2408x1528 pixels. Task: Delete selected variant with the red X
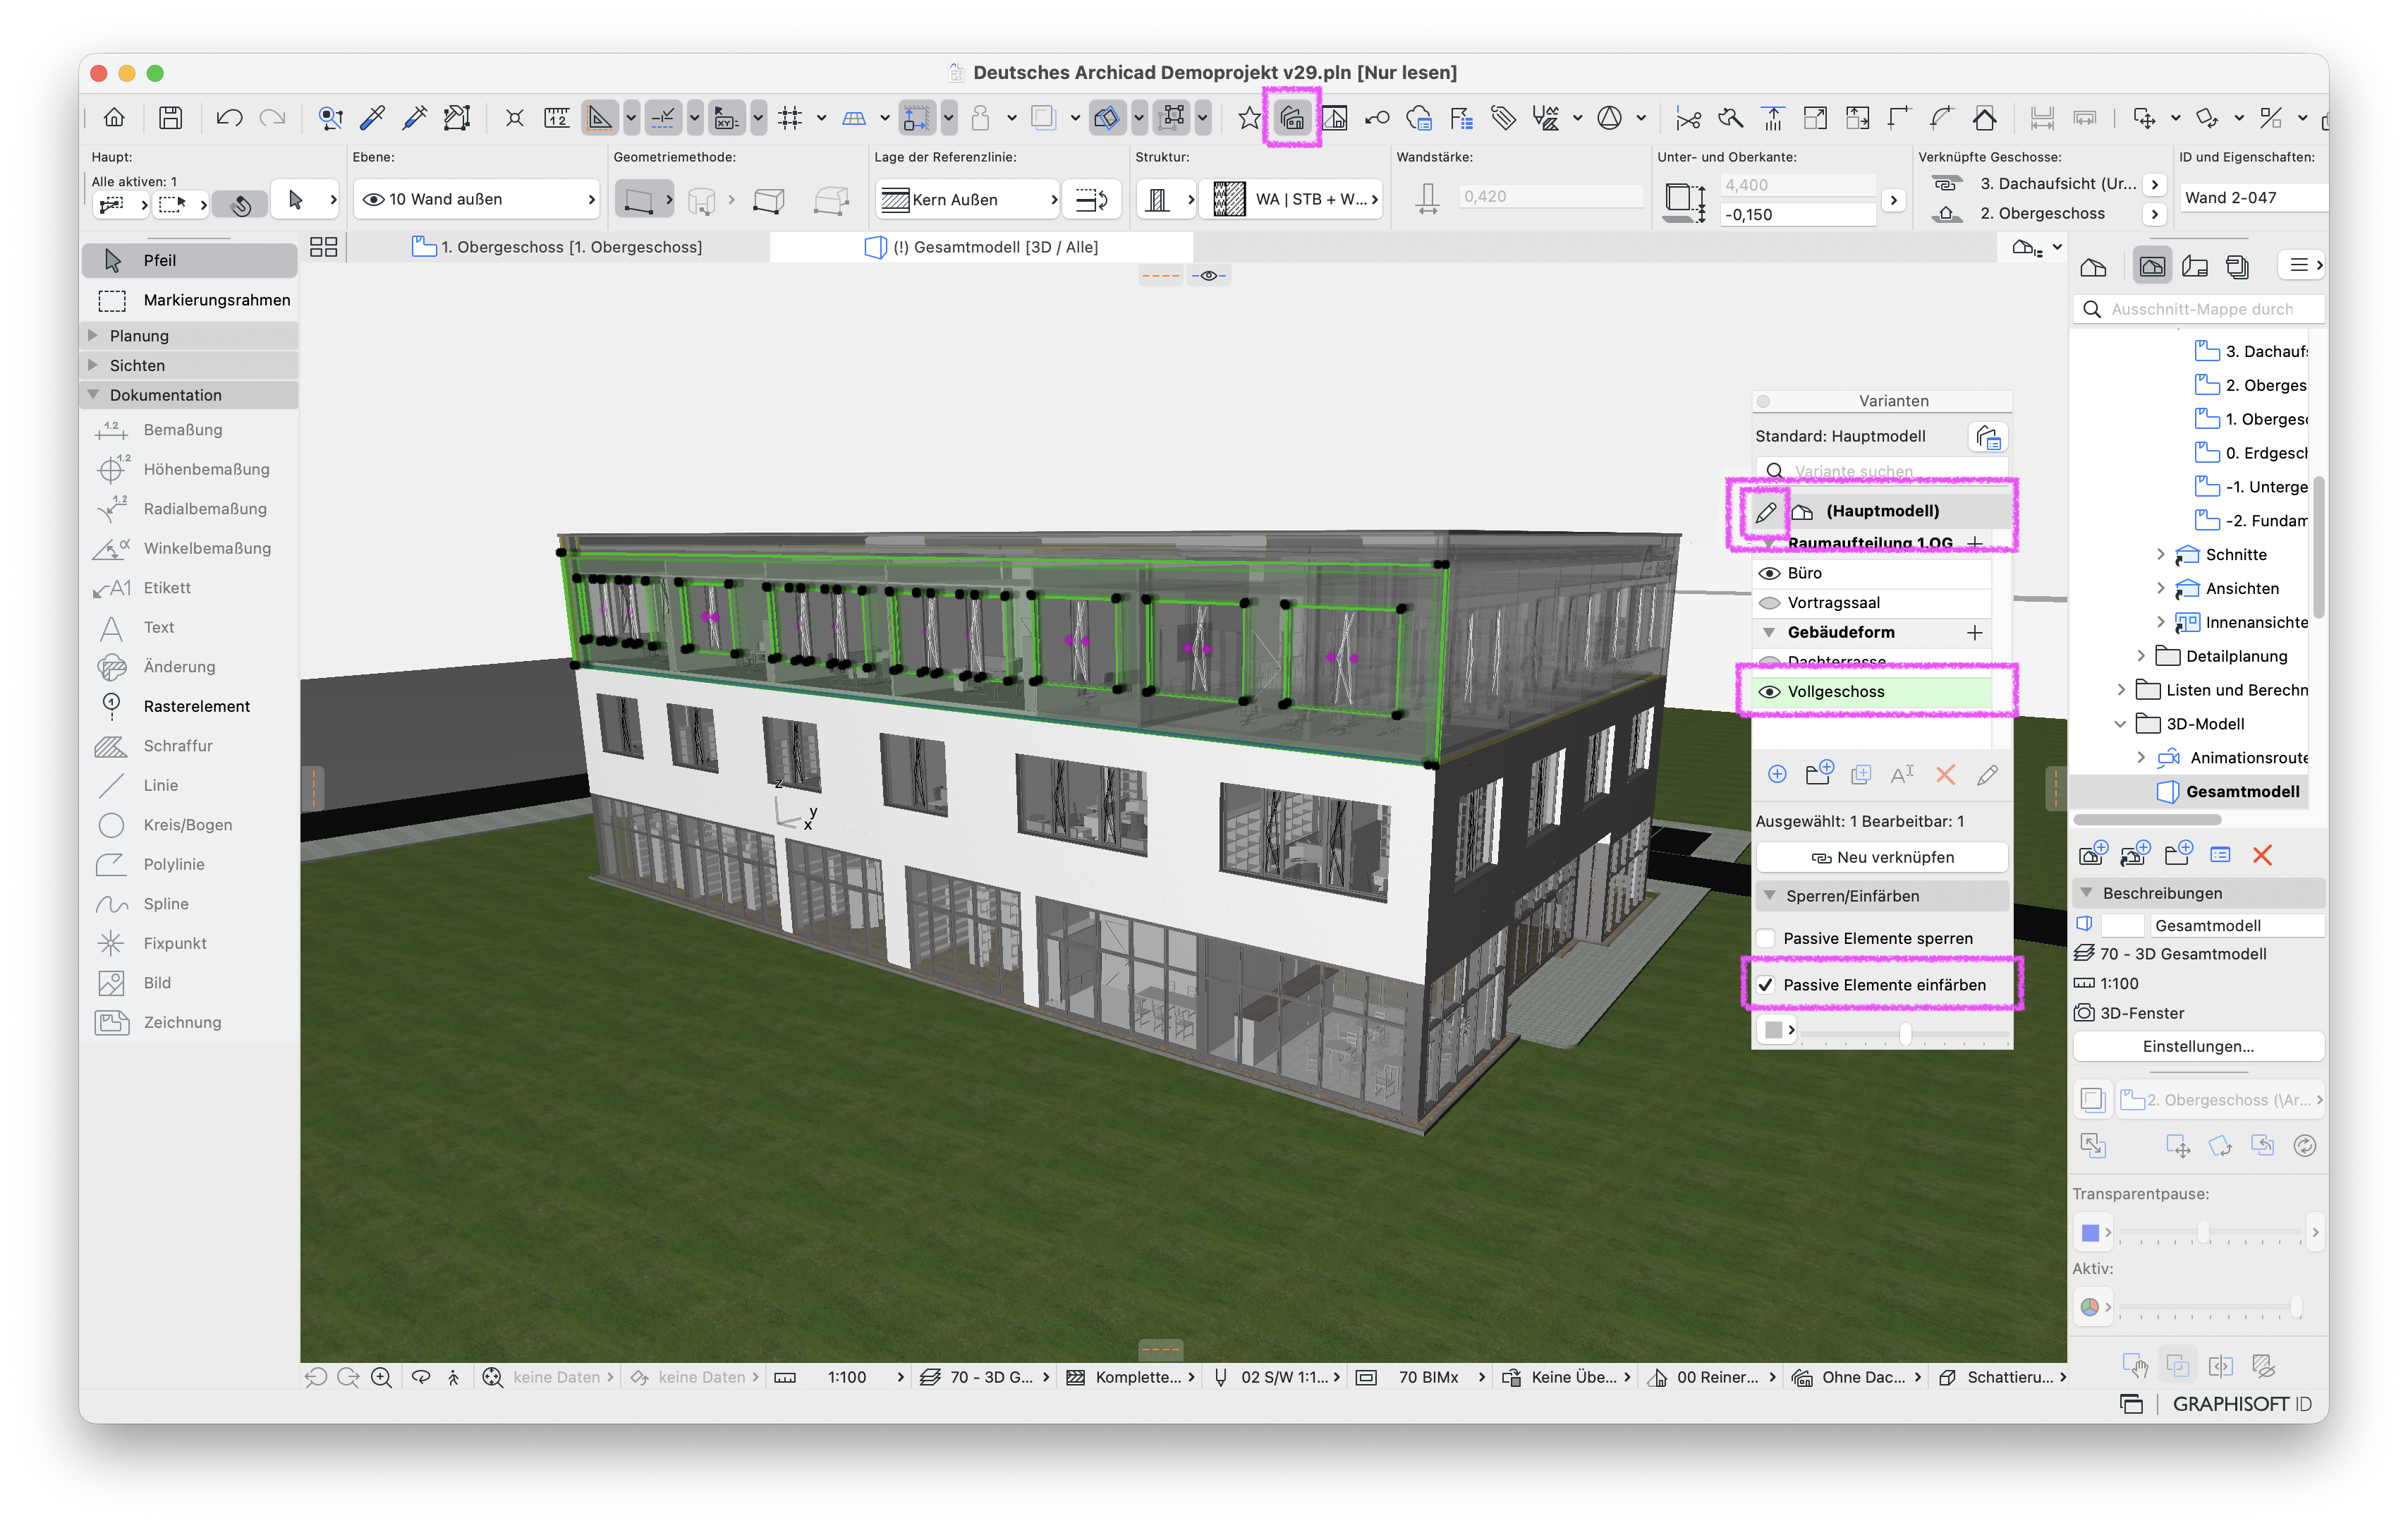pos(1945,774)
